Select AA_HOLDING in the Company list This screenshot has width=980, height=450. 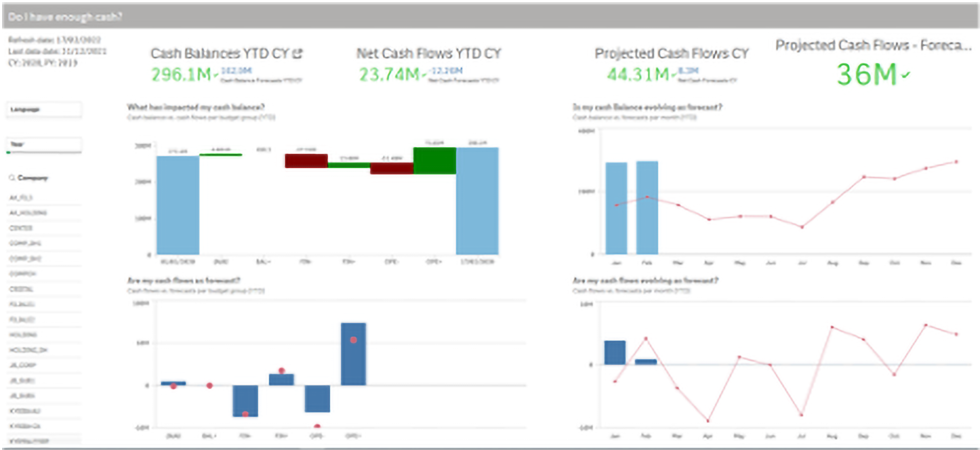[28, 212]
